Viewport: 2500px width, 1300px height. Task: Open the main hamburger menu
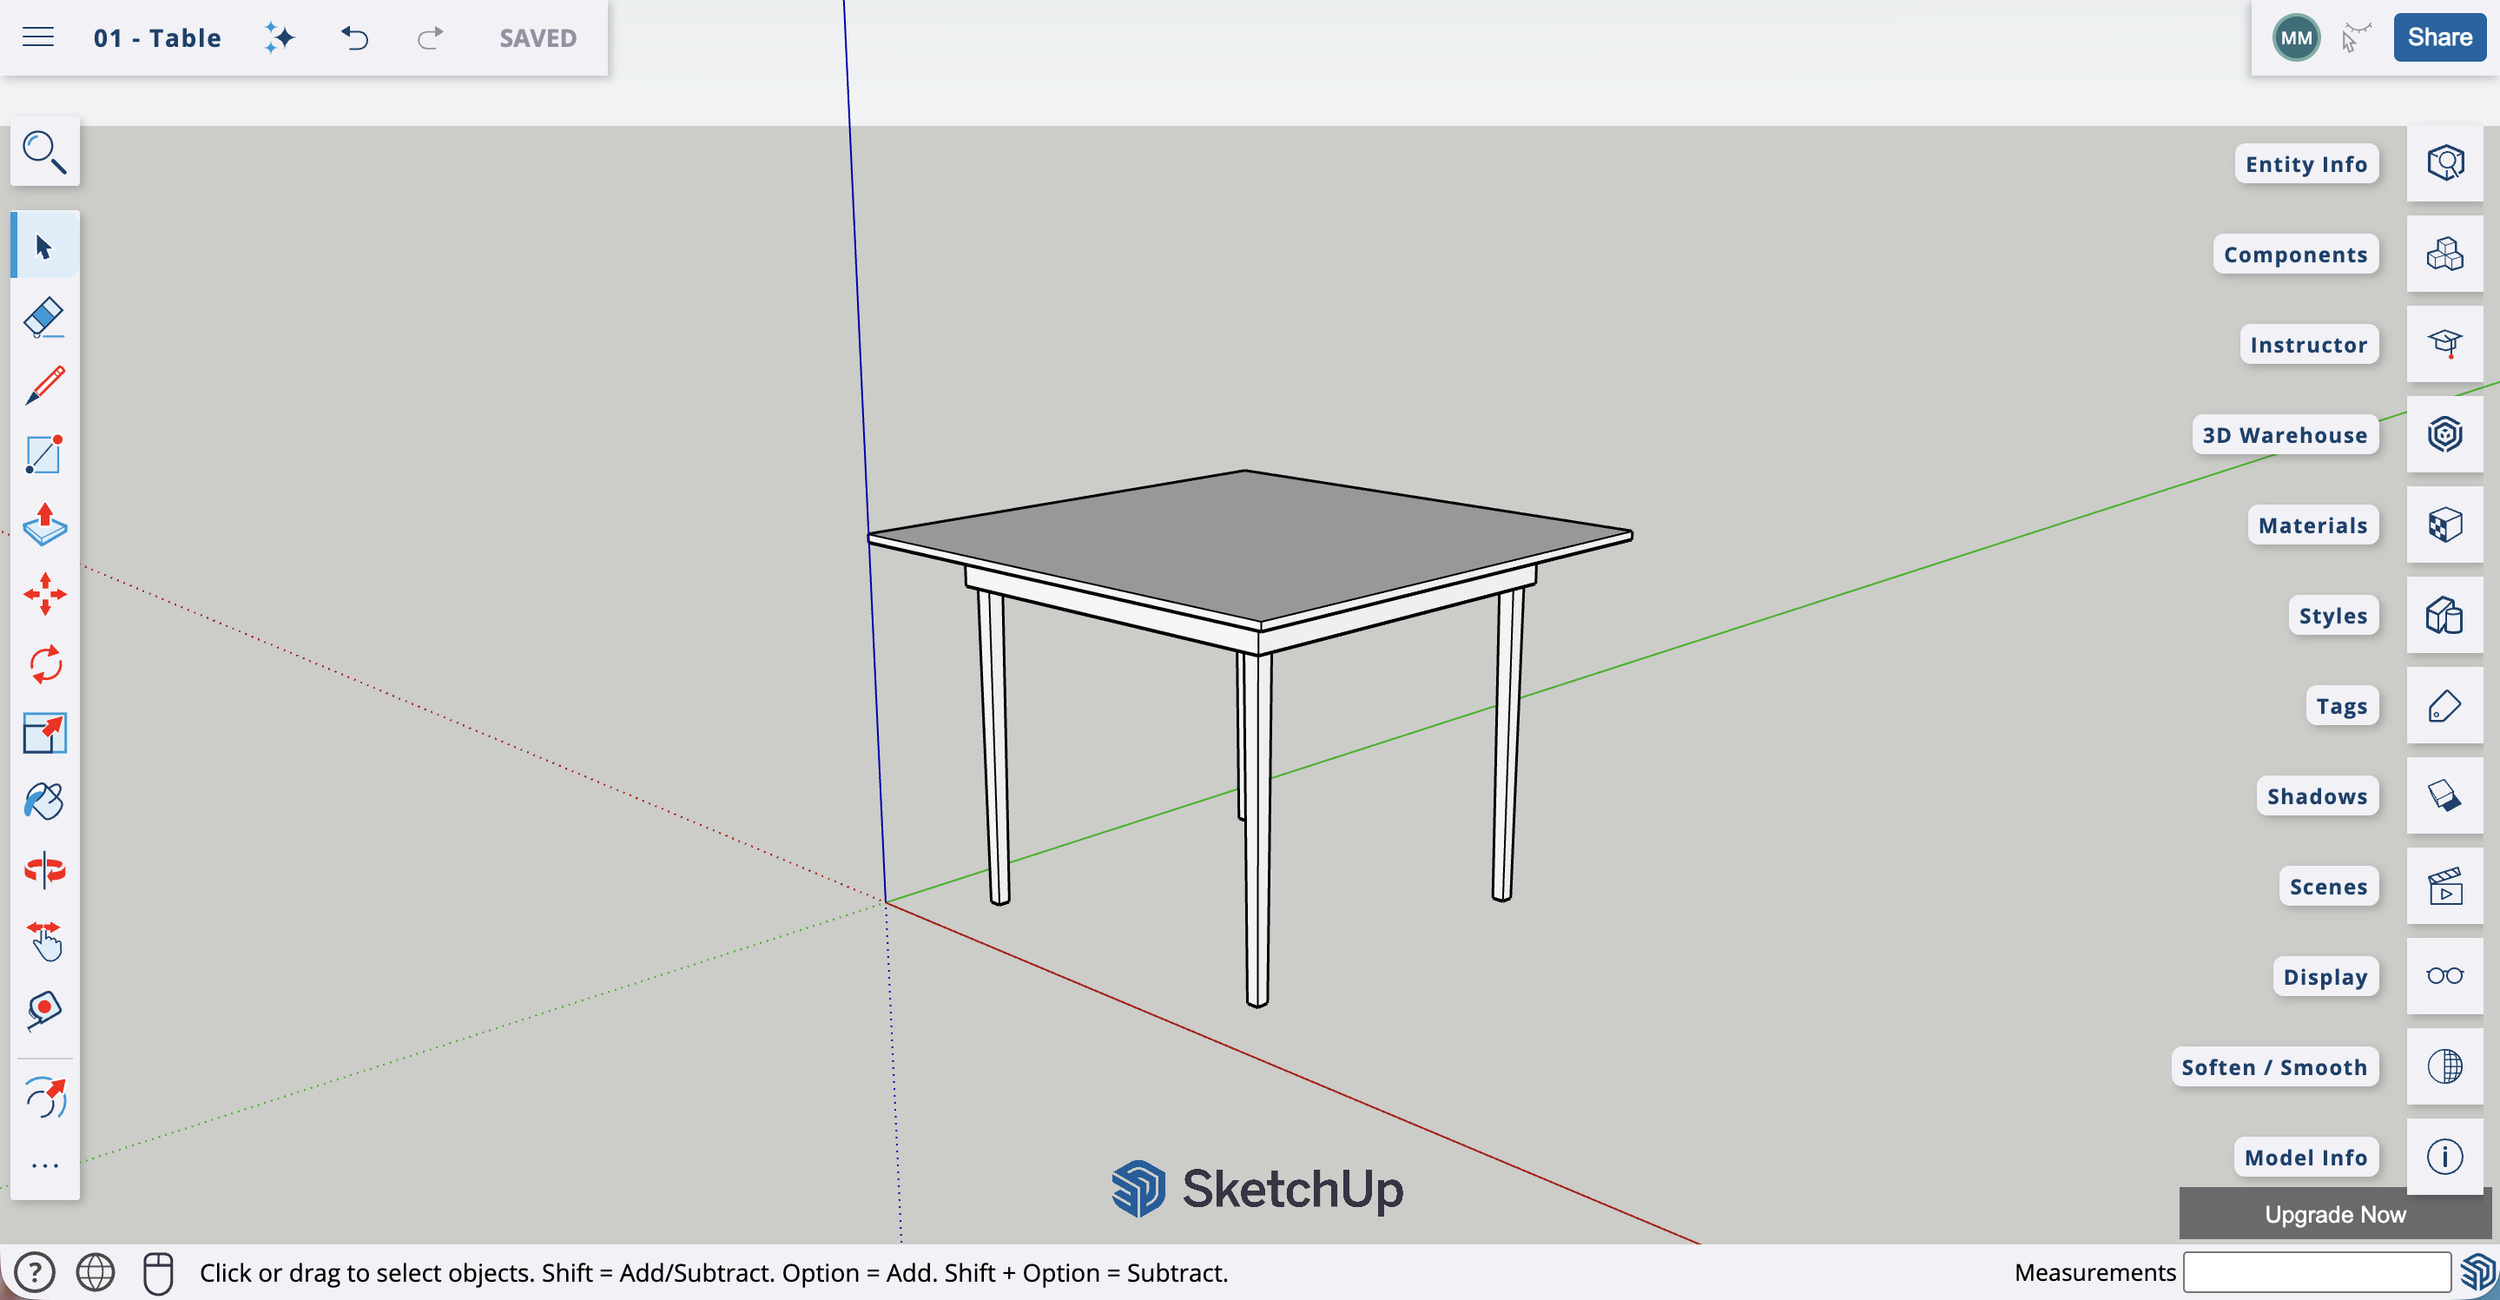tap(37, 37)
